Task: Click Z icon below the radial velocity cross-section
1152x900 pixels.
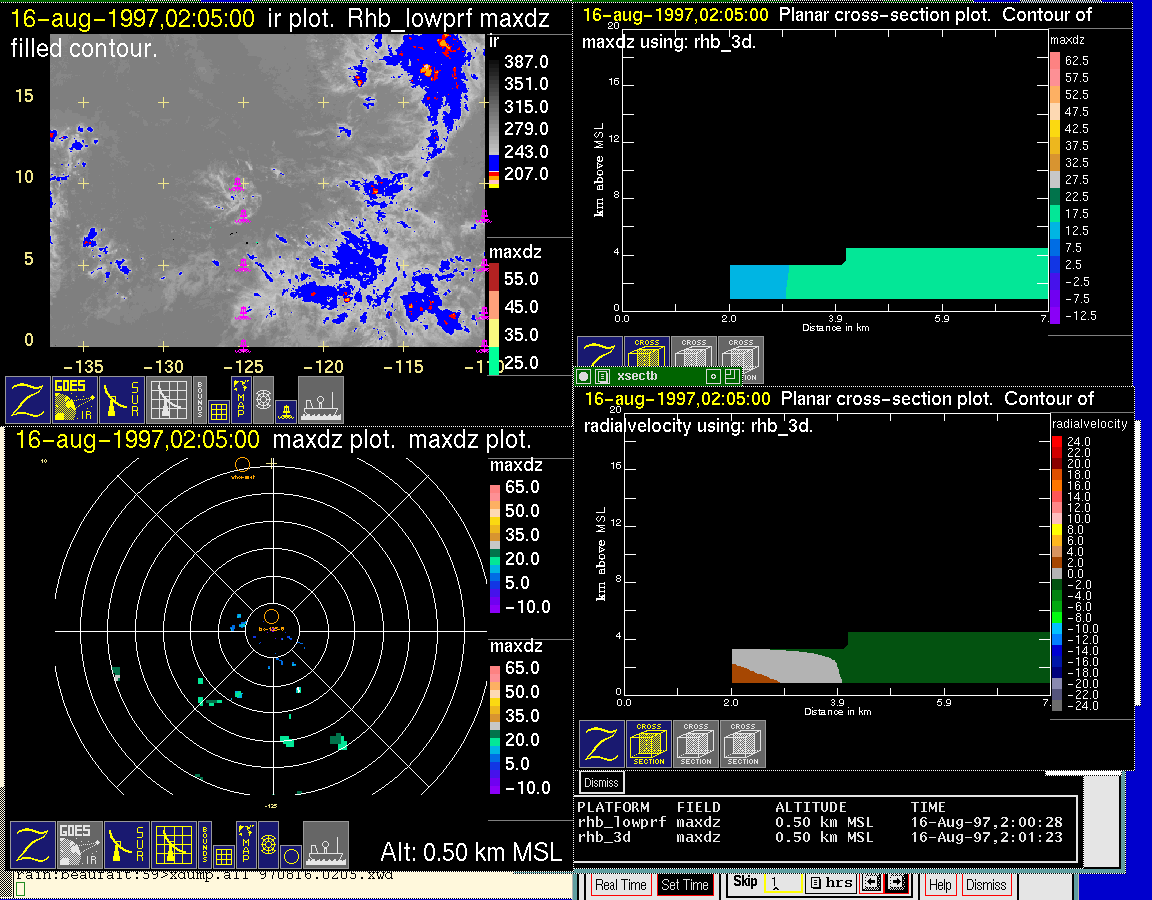Action: point(602,744)
